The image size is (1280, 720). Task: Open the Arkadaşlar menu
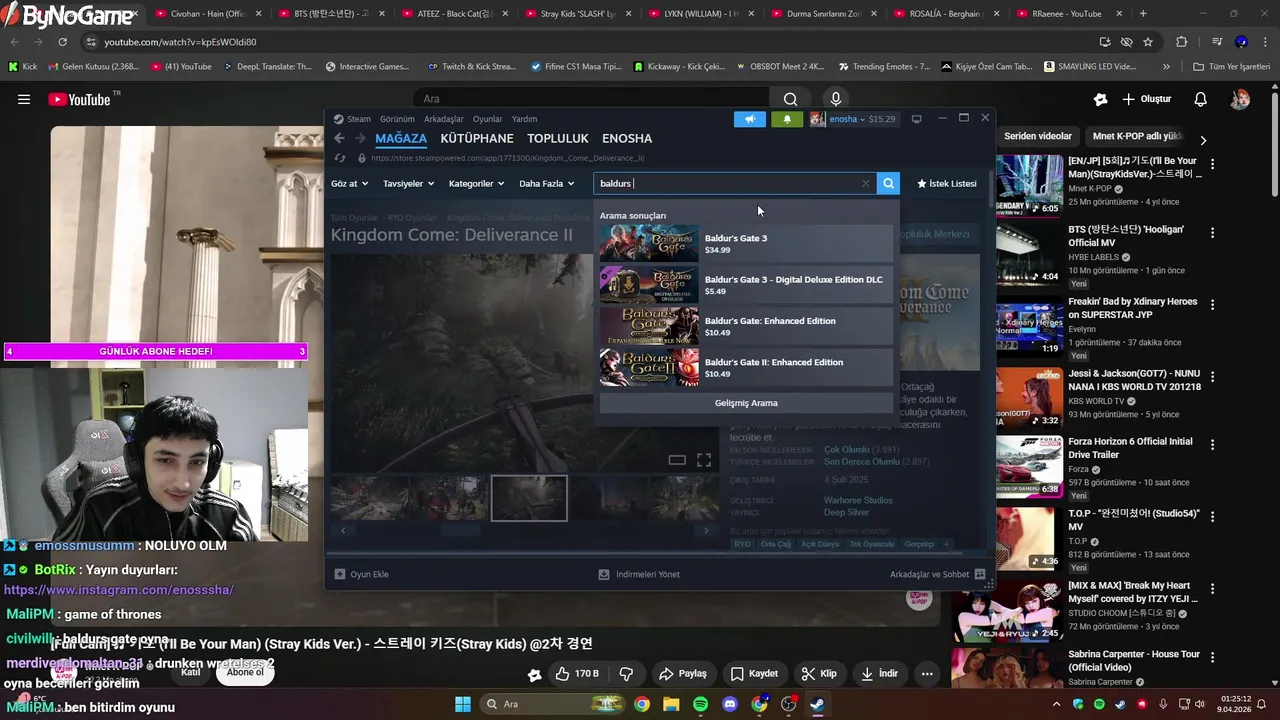(x=444, y=119)
